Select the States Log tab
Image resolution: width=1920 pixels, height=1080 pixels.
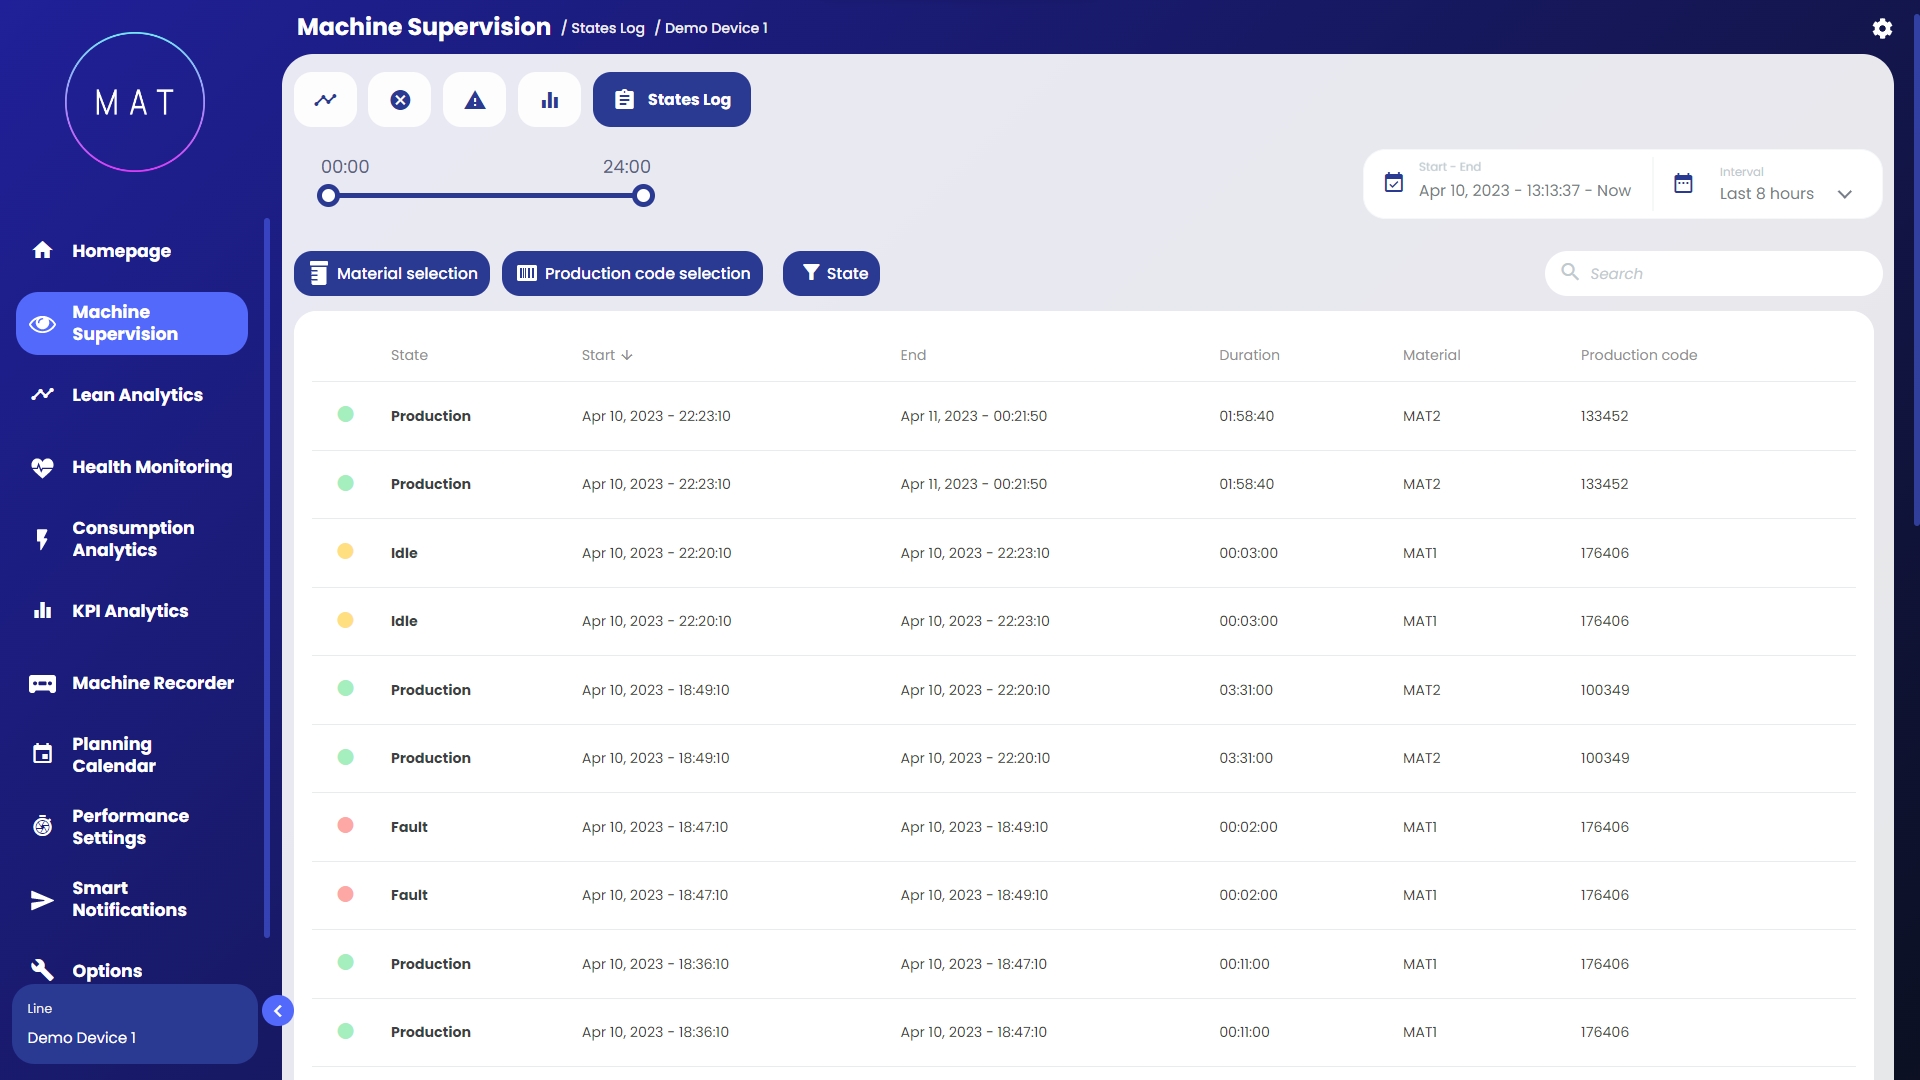(671, 100)
